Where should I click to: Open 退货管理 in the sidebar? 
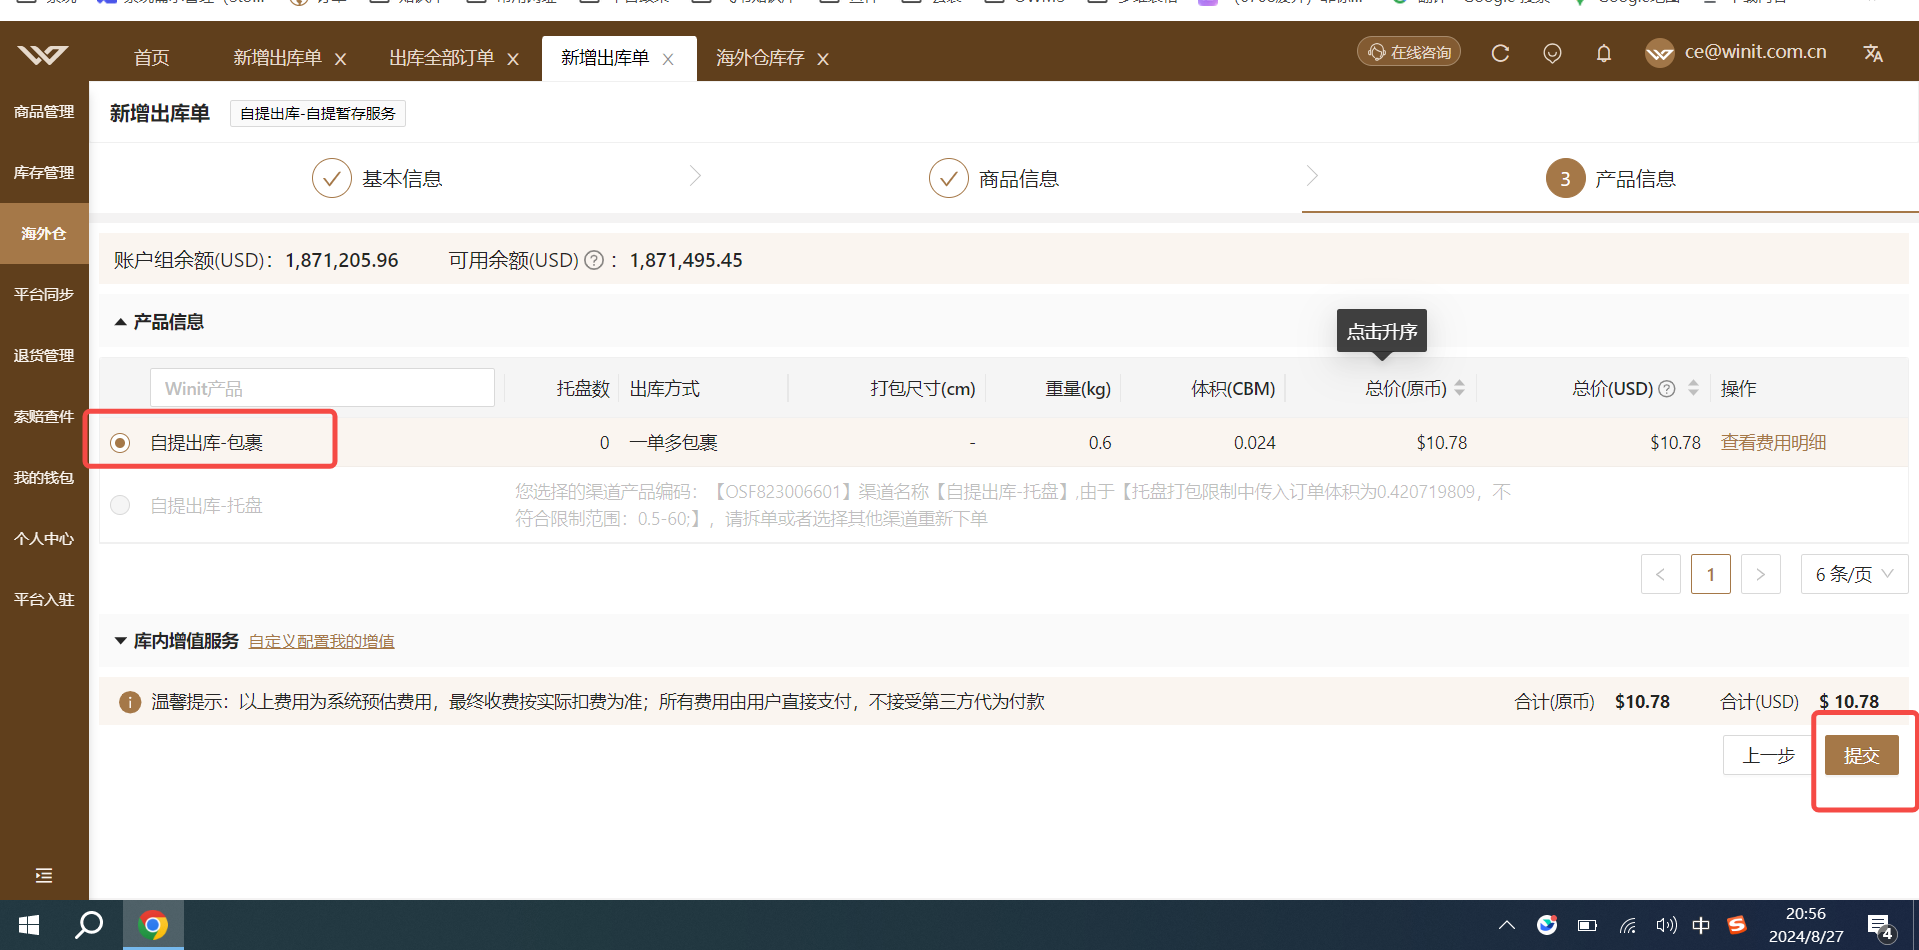tap(44, 356)
